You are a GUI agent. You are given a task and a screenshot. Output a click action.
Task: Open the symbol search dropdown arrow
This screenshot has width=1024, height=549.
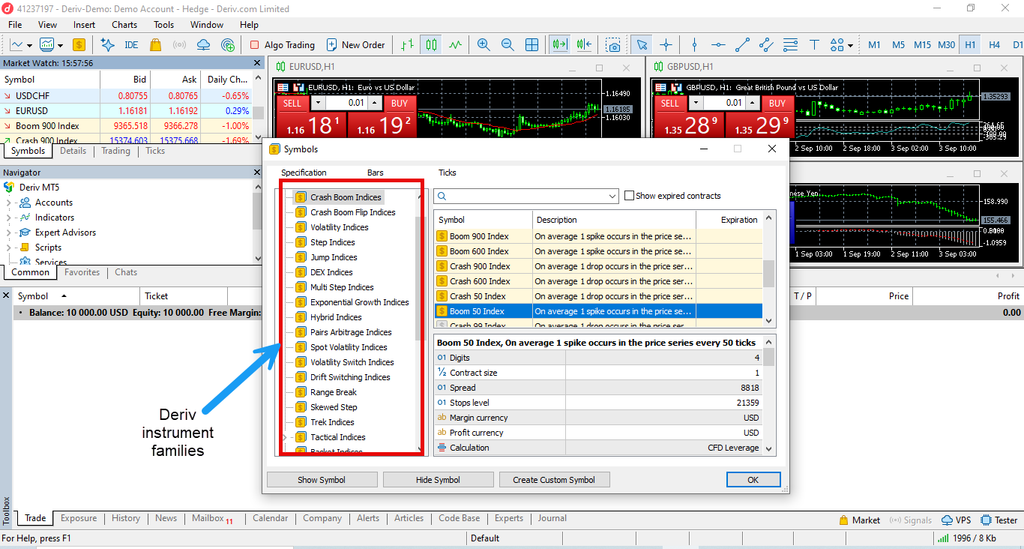click(x=612, y=196)
